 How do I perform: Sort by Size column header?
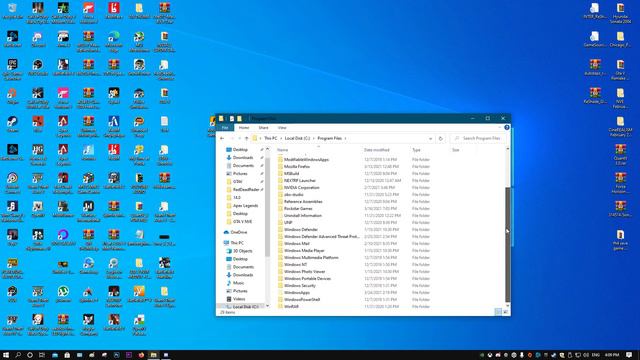point(456,150)
